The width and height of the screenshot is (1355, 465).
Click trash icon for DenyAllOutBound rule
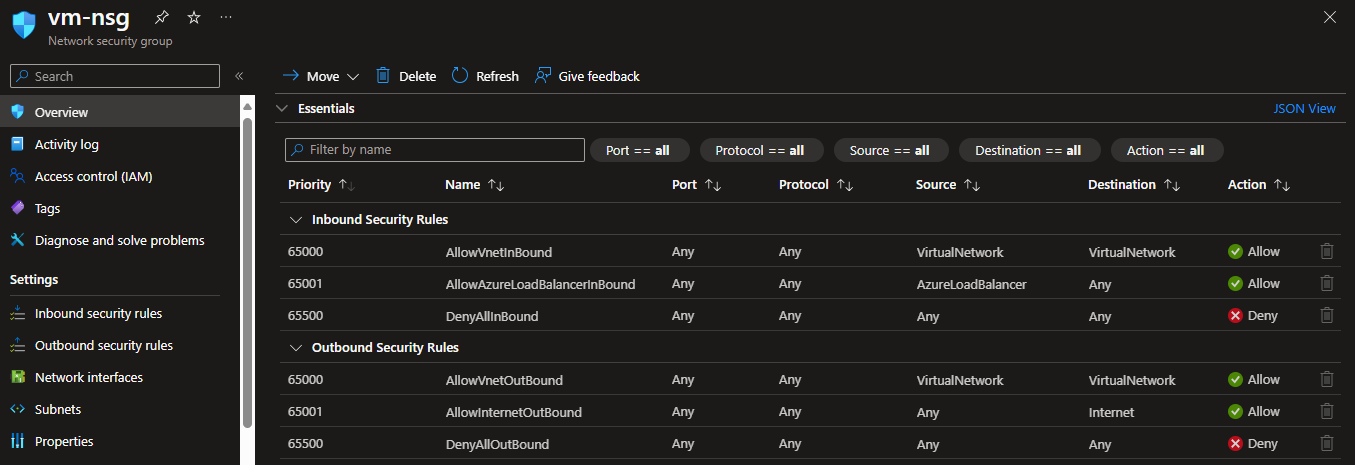click(x=1327, y=444)
